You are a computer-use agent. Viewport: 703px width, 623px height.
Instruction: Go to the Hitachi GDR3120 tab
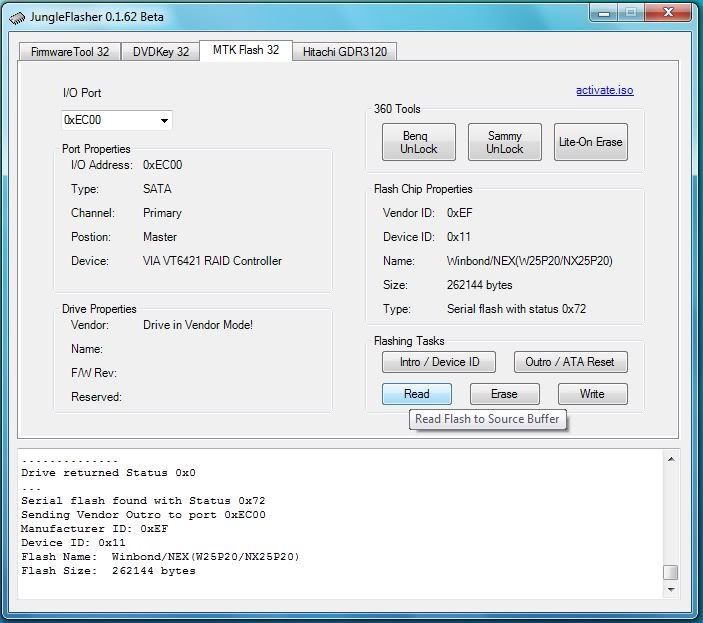(344, 52)
